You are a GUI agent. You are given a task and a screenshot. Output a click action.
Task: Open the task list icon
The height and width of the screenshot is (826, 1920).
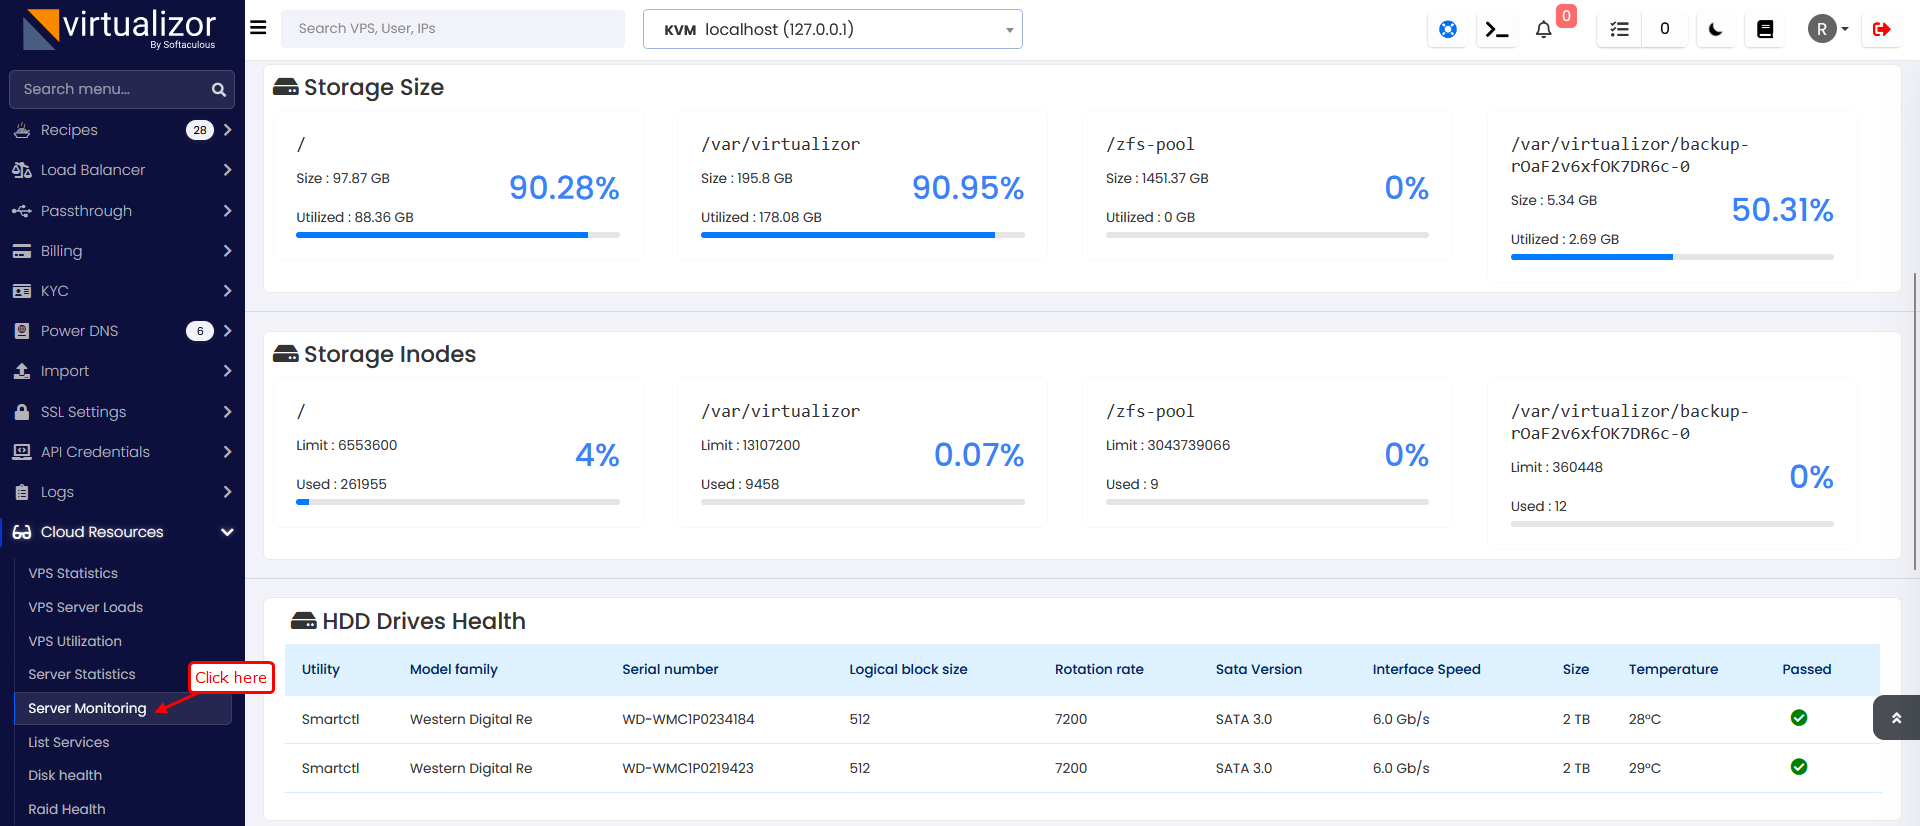click(x=1619, y=29)
